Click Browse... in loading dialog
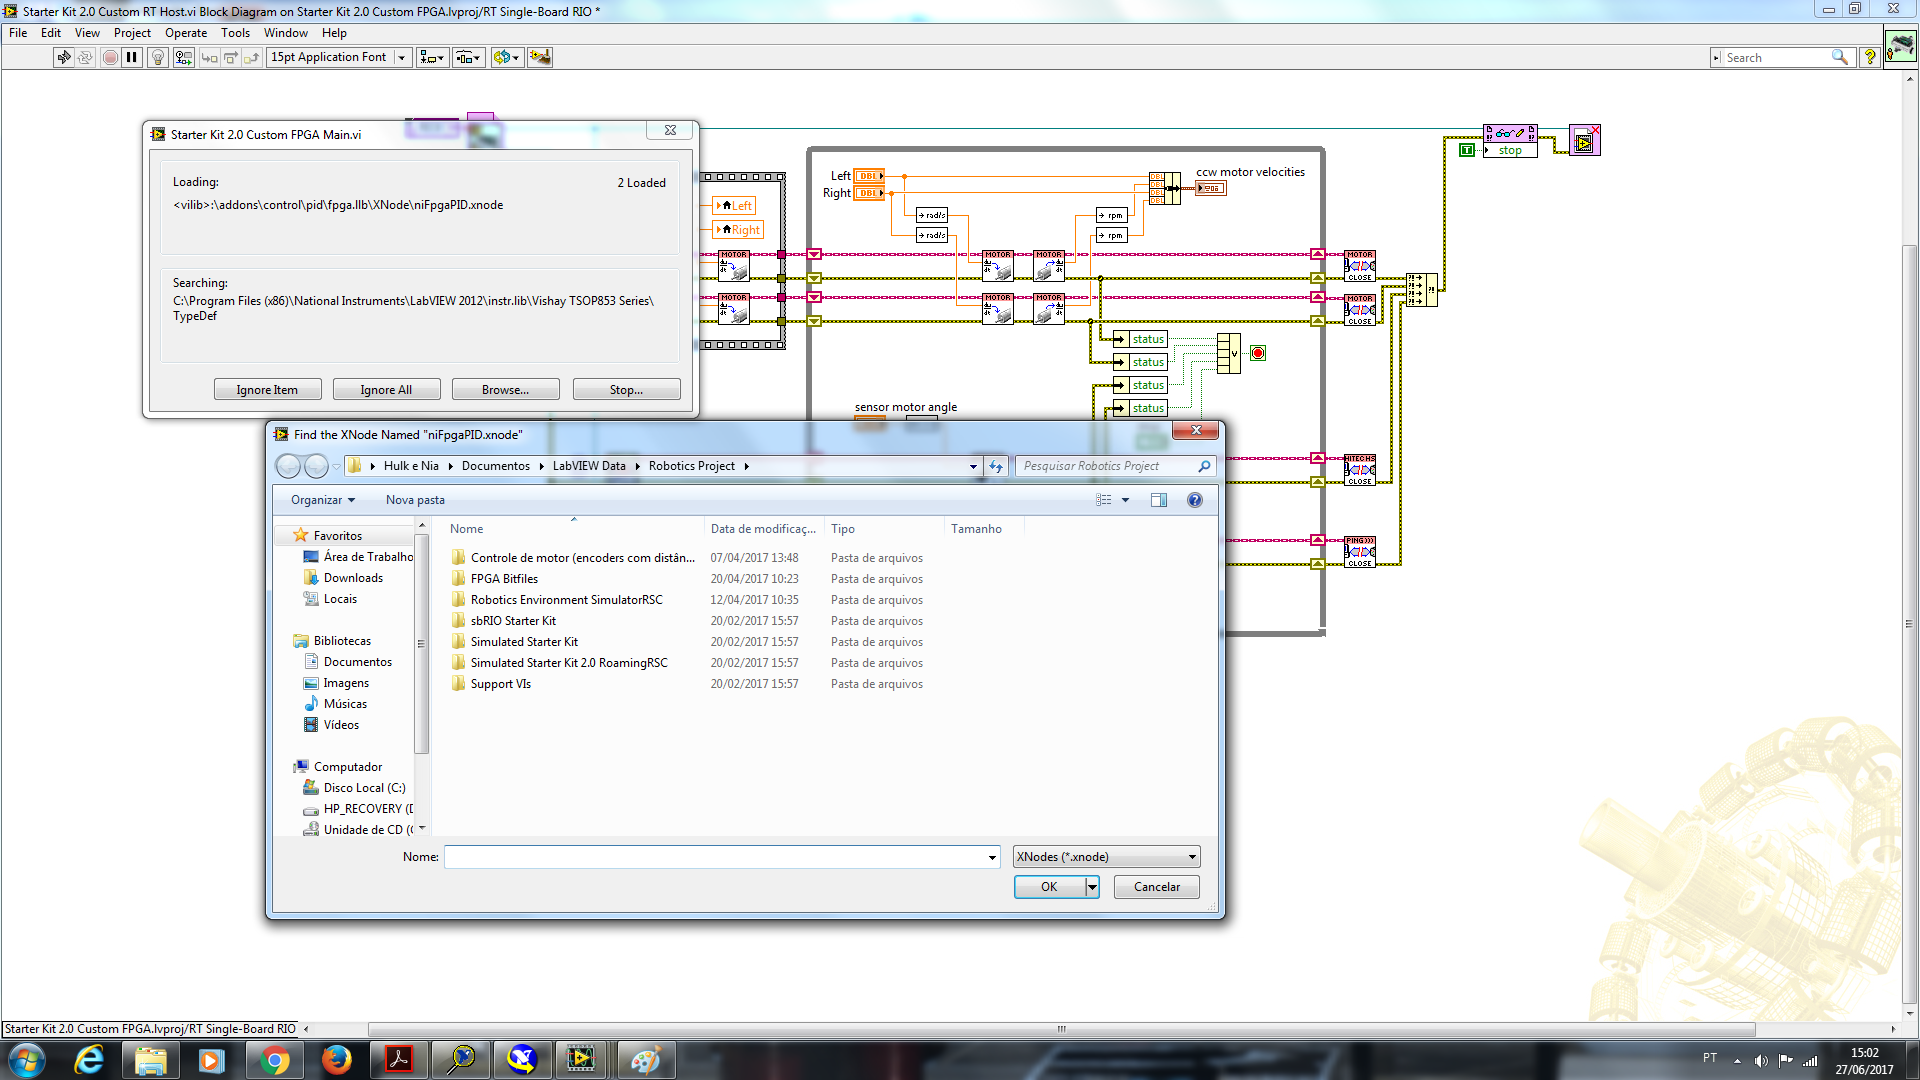This screenshot has height=1080, width=1920. (505, 390)
